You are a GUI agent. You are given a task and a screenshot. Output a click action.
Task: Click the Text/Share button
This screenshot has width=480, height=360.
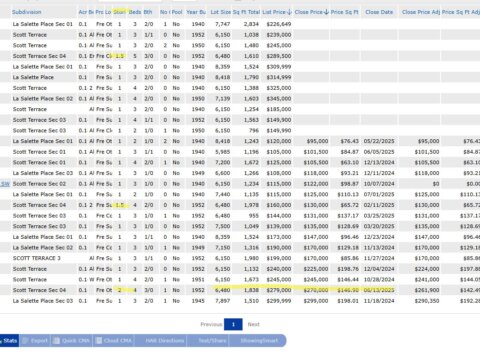point(212,341)
